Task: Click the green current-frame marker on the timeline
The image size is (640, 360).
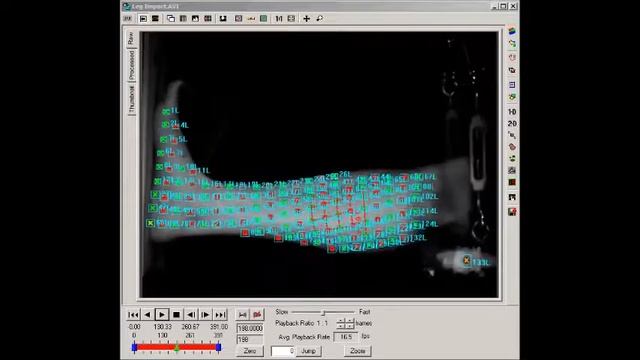Action: click(177, 347)
